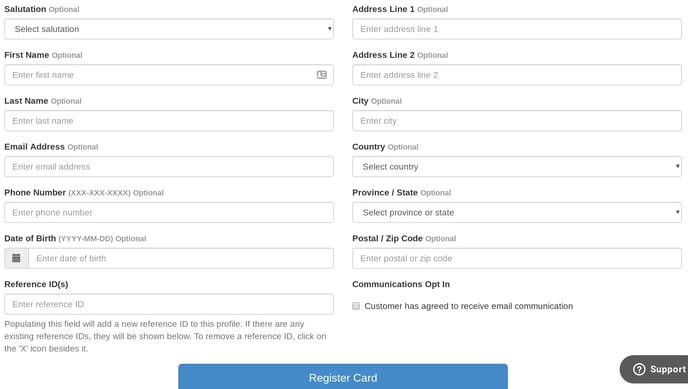
Task: Focus the Enter date of birth field
Action: click(x=181, y=258)
